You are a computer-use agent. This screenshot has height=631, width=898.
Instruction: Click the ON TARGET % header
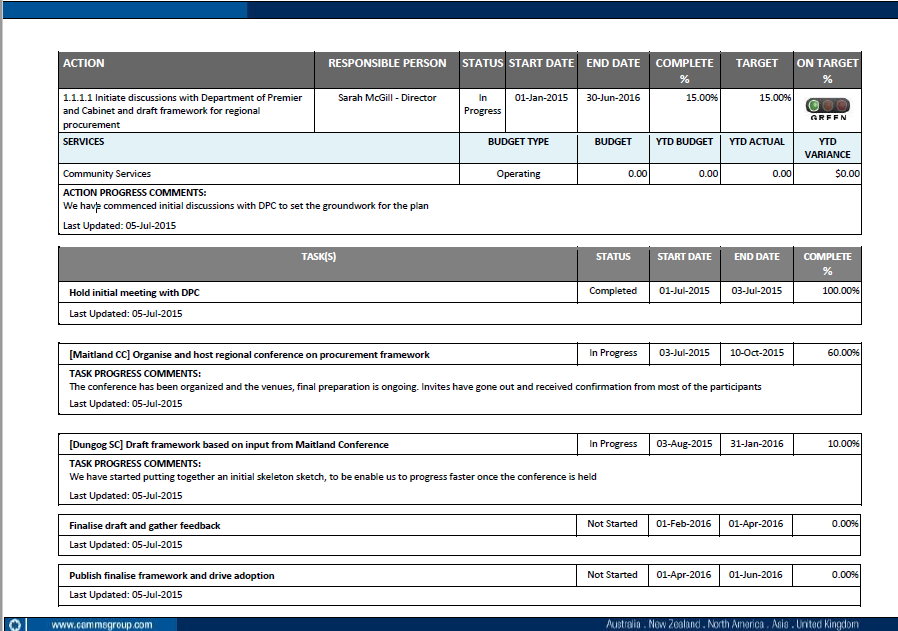[x=828, y=70]
